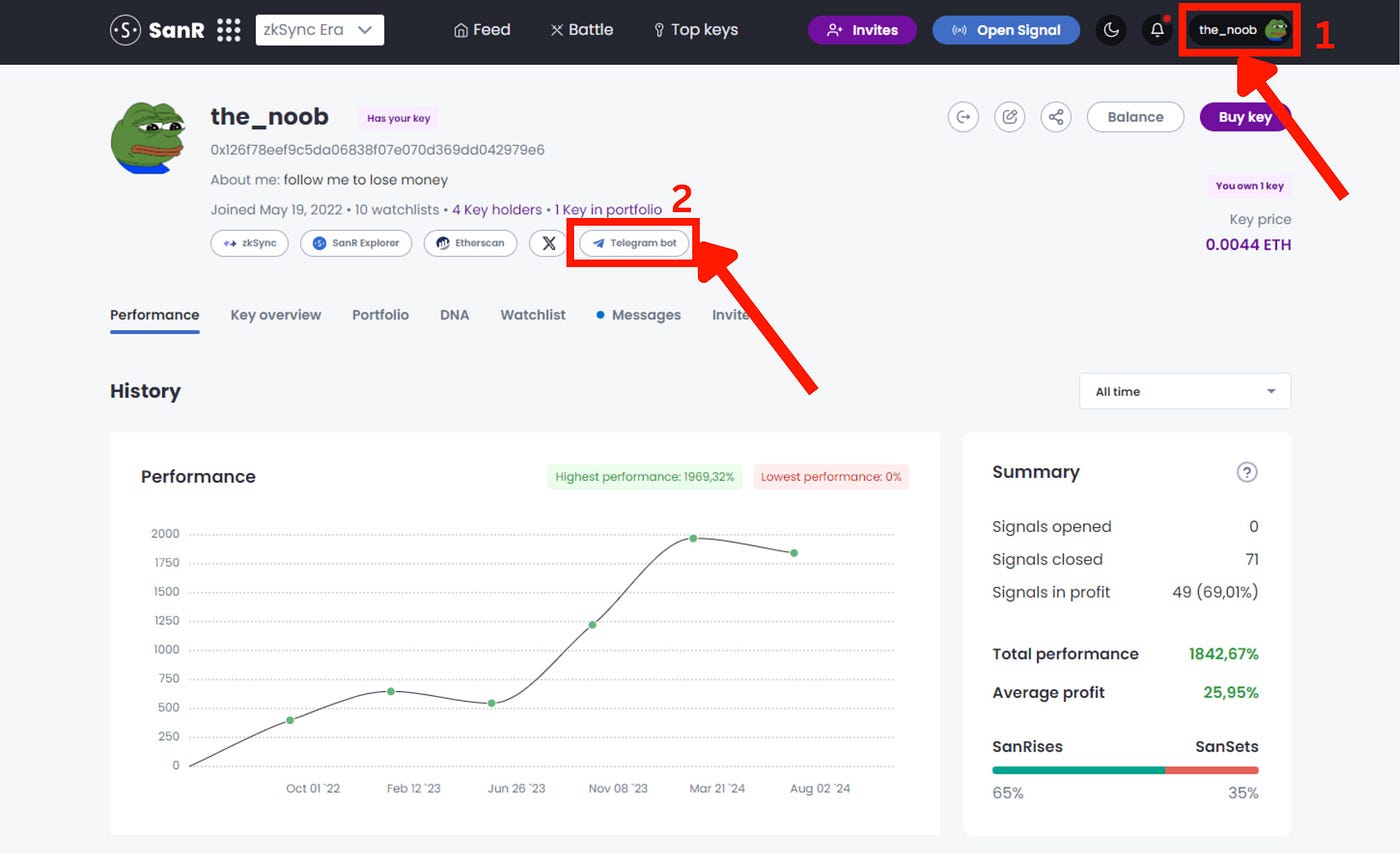The height and width of the screenshot is (854, 1400).
Task: Open the the_noob account menu
Action: click(x=1239, y=30)
